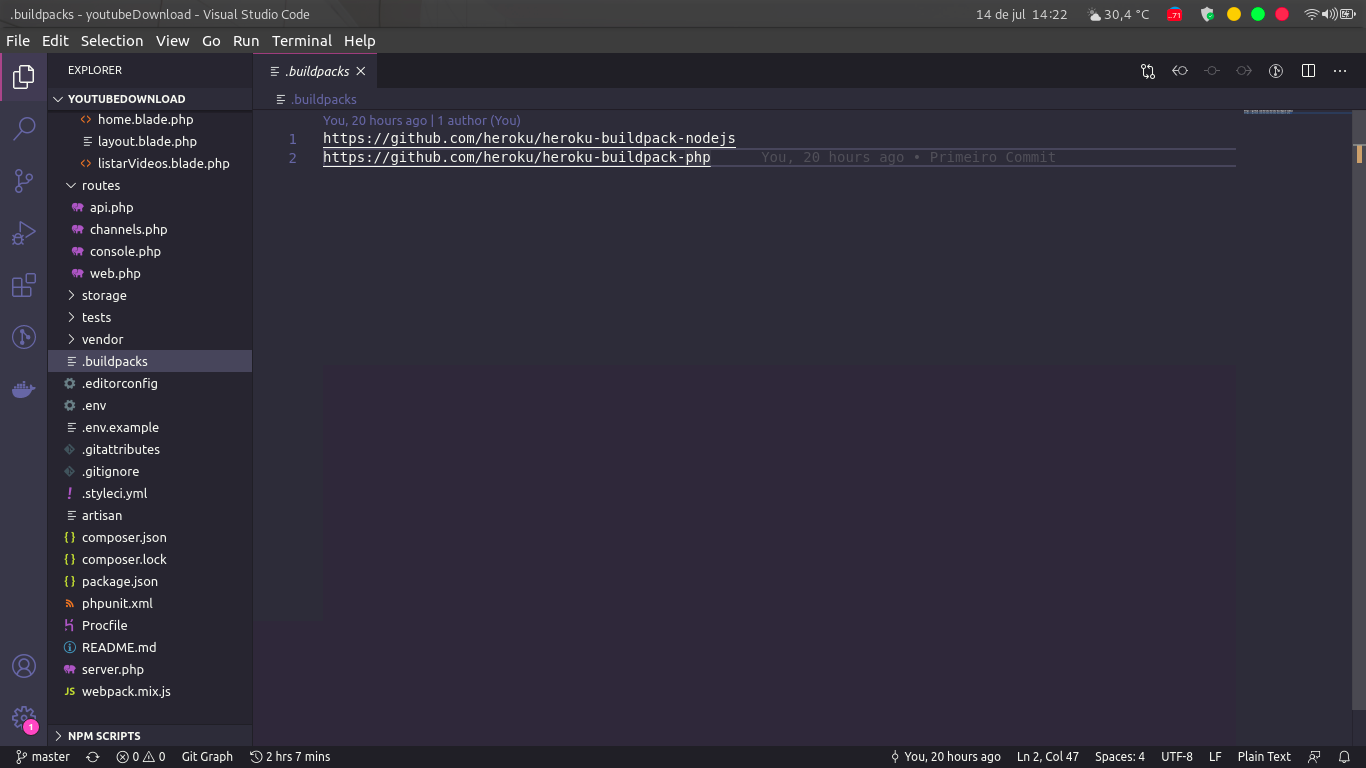This screenshot has width=1366, height=768.
Task: Open the Accounts menu icon
Action: [x=24, y=666]
